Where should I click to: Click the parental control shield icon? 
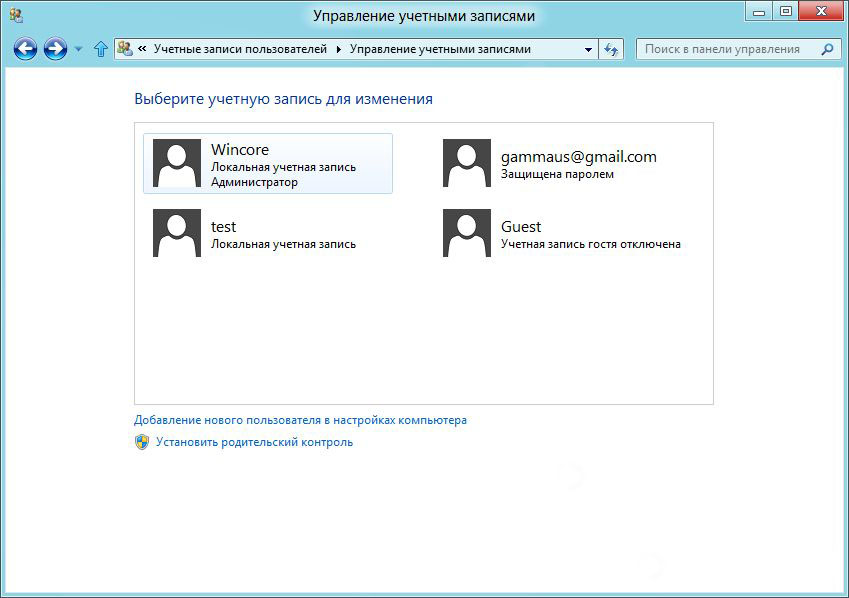(142, 442)
